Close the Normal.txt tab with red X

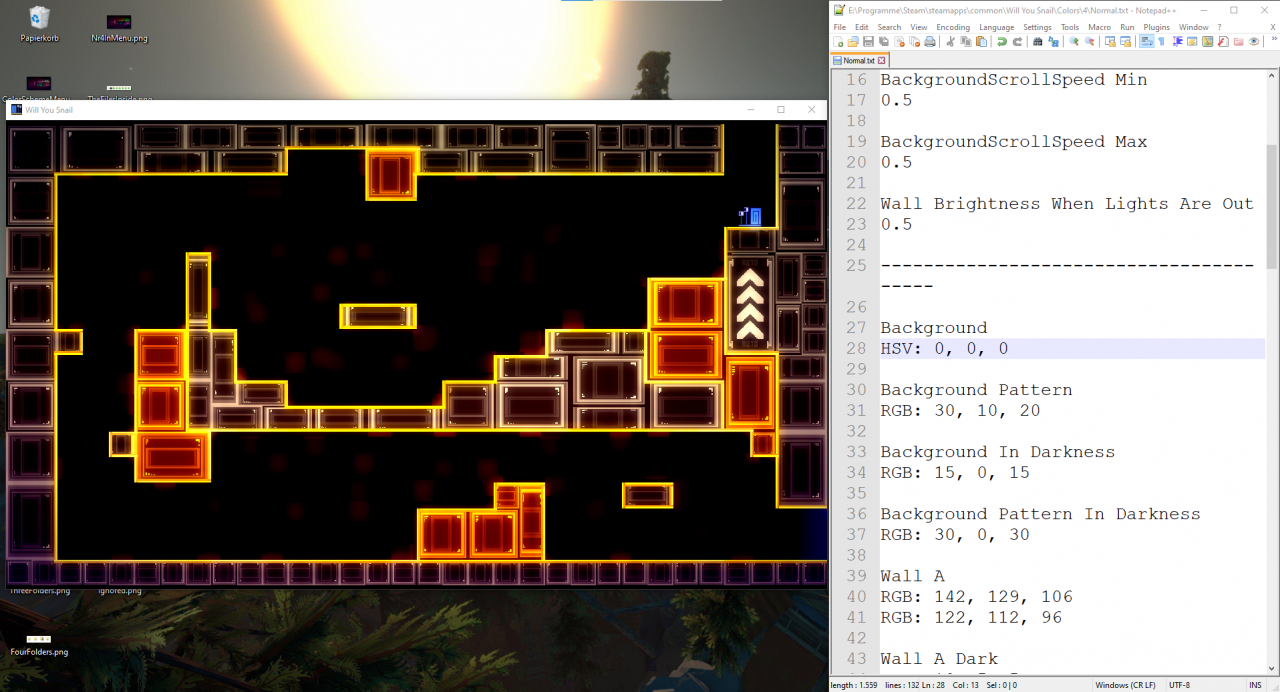[x=882, y=60]
